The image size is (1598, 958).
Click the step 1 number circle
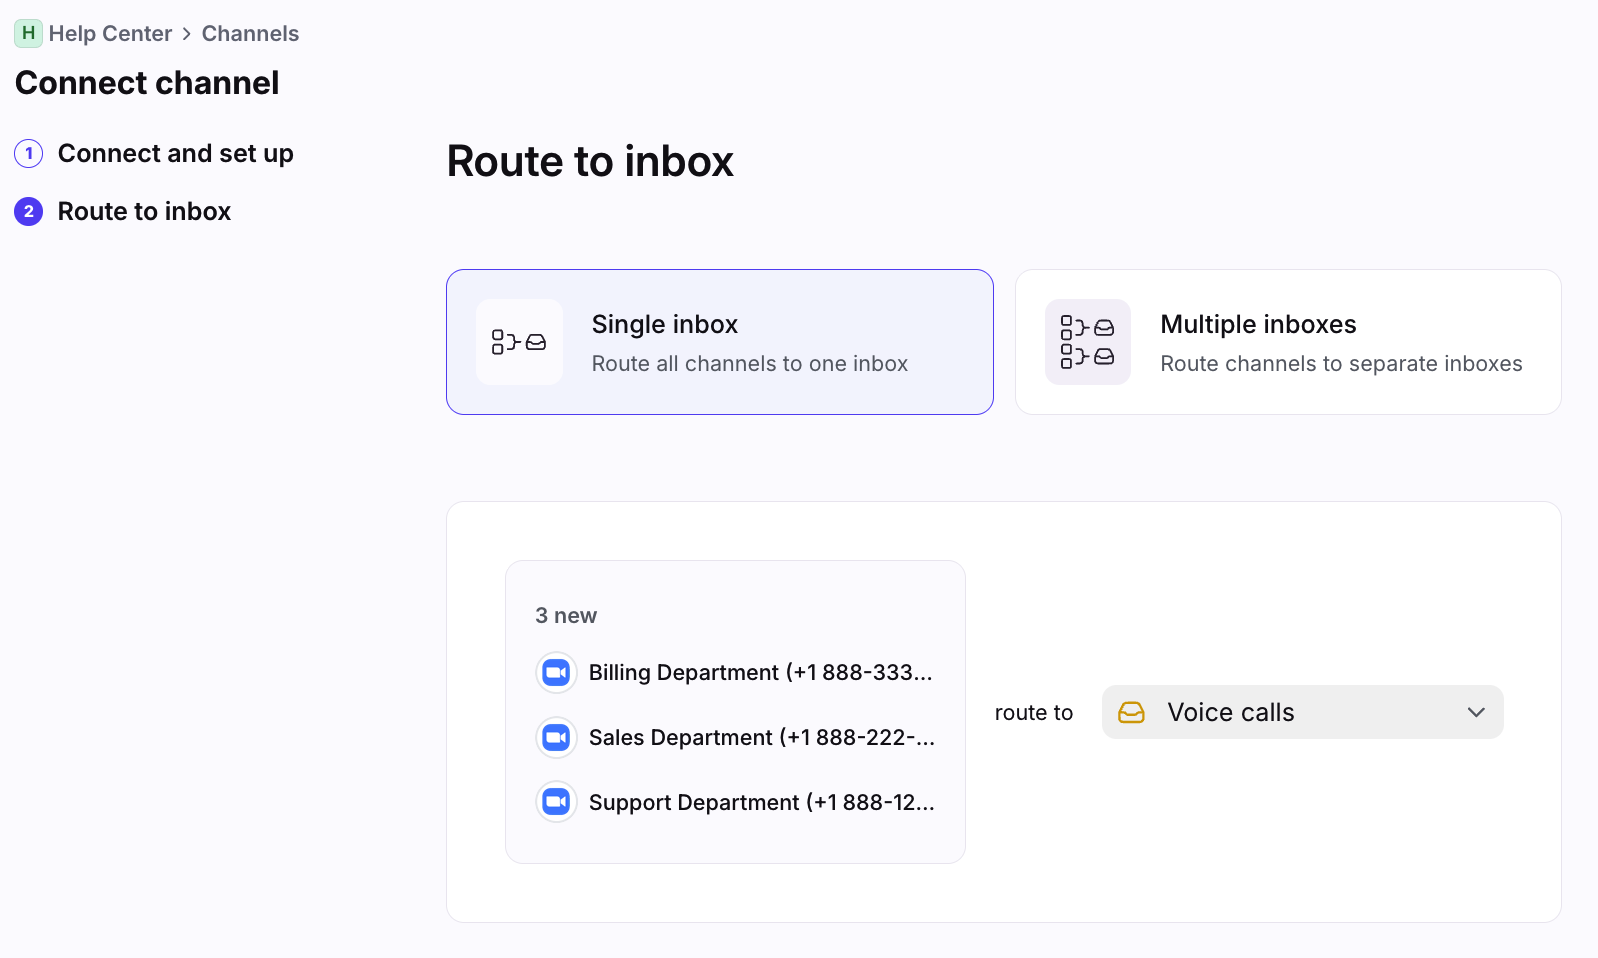pyautogui.click(x=28, y=154)
